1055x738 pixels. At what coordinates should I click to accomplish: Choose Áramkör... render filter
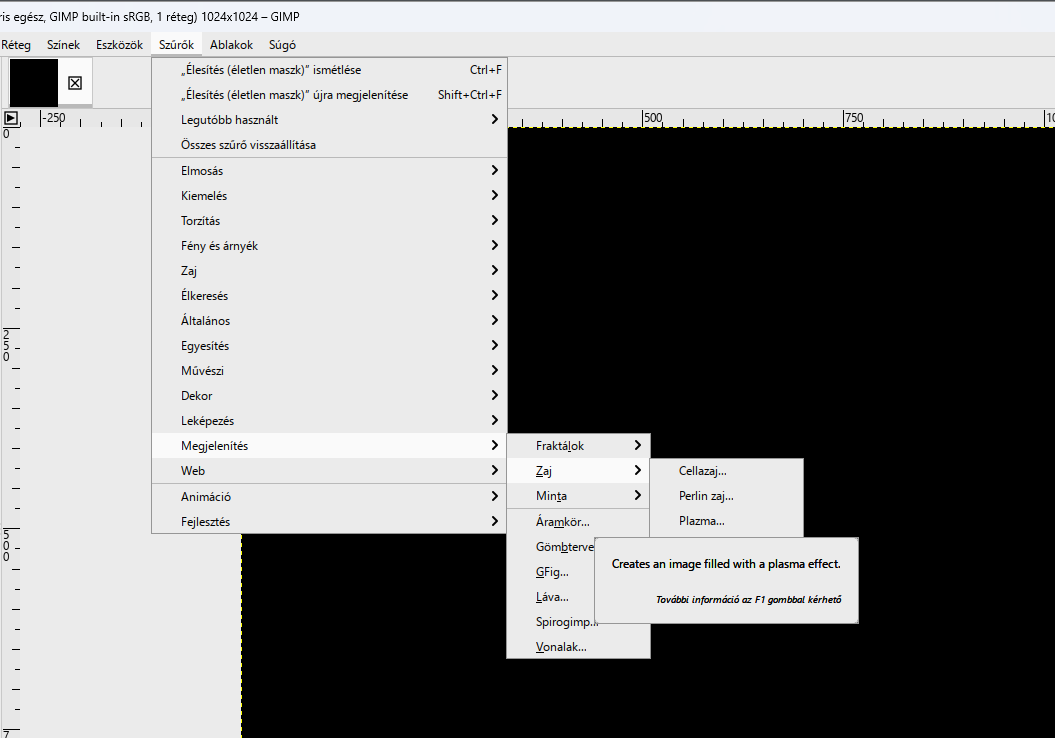point(578,521)
